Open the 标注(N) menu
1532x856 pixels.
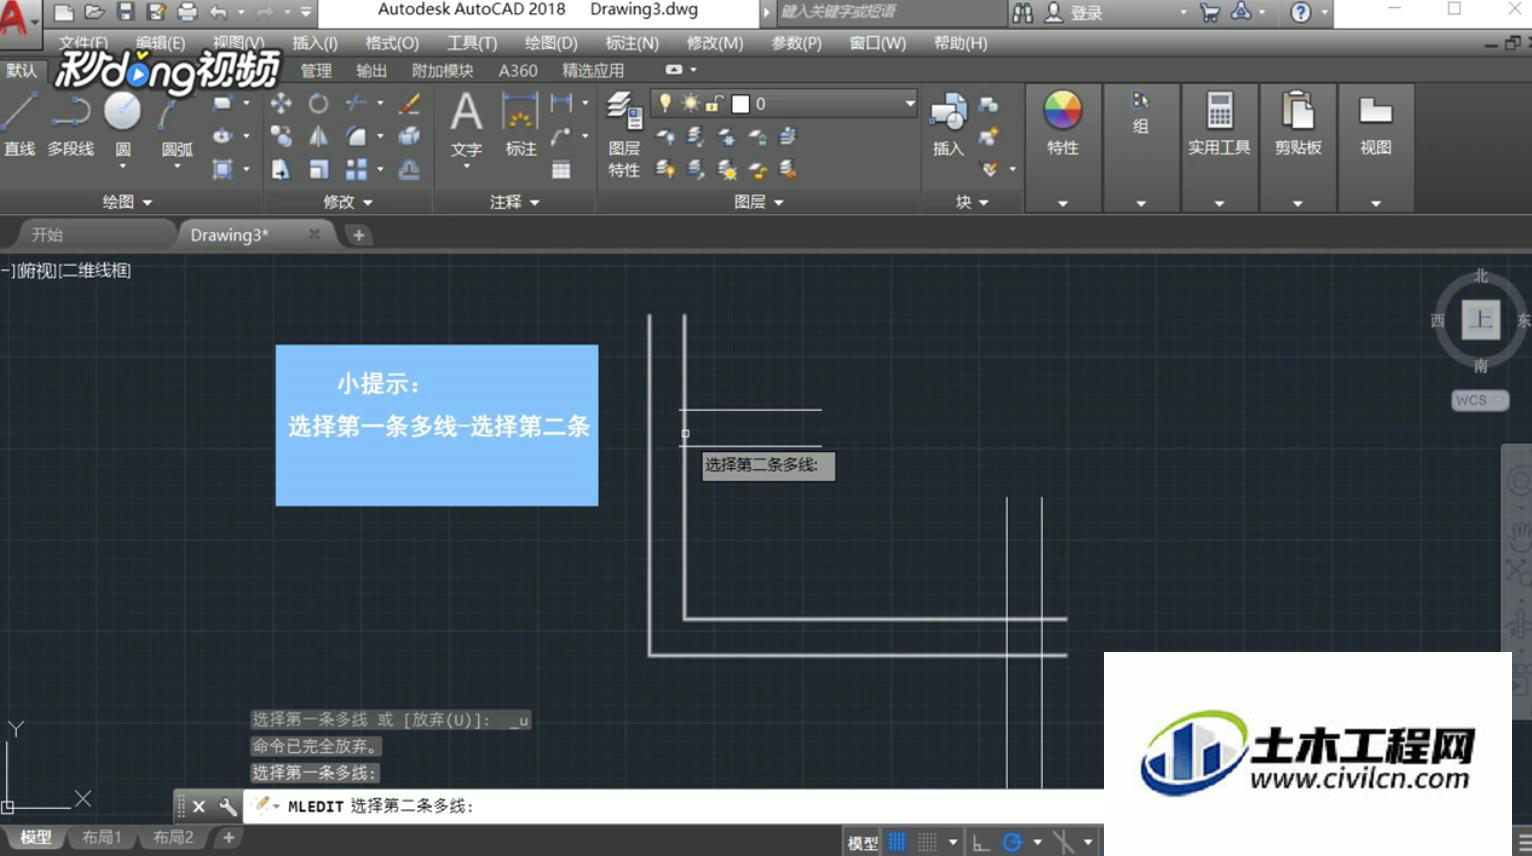(632, 43)
